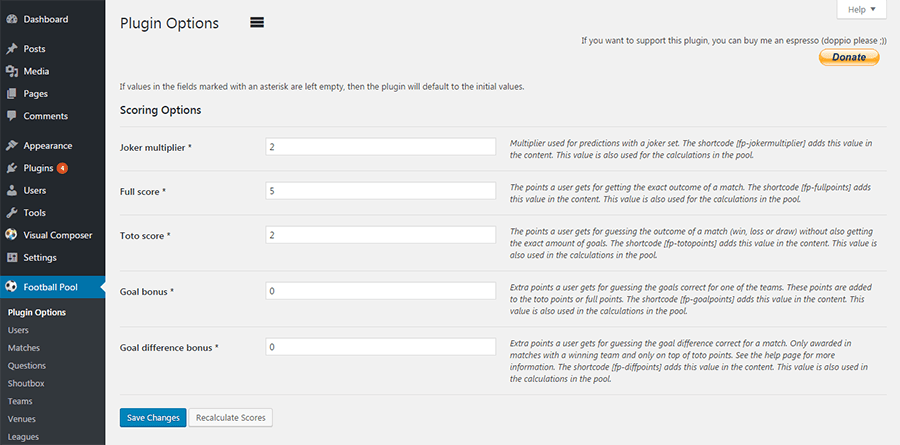Screen dimensions: 900x445
Task: Click the Comments speech bubble icon
Action: click(11, 116)
